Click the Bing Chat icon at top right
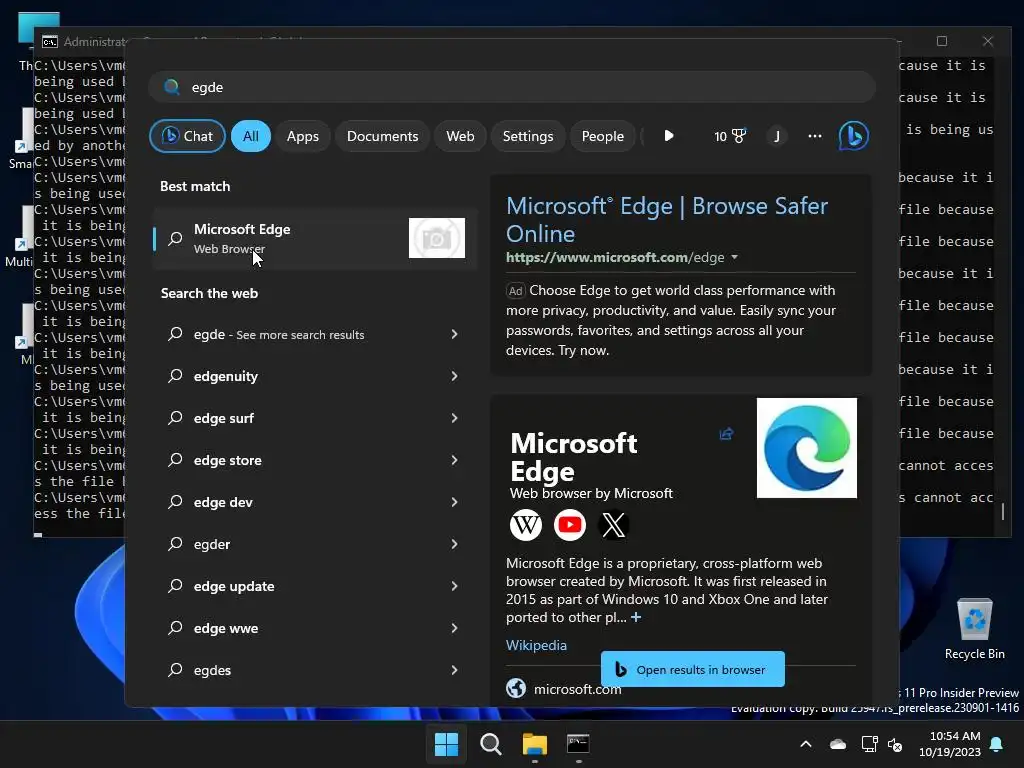The height and width of the screenshot is (768, 1024). [853, 136]
